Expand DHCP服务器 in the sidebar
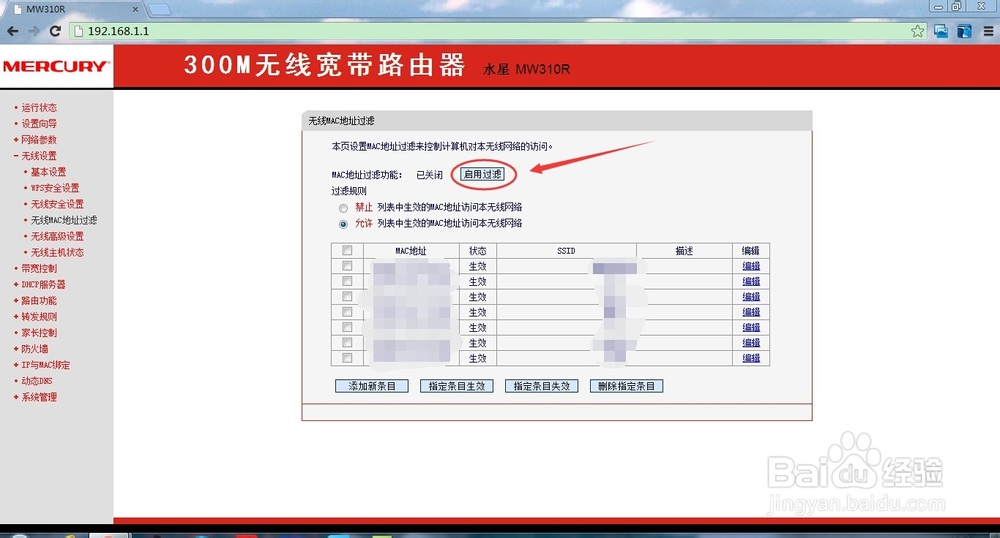The width and height of the screenshot is (1000, 538). tap(43, 284)
